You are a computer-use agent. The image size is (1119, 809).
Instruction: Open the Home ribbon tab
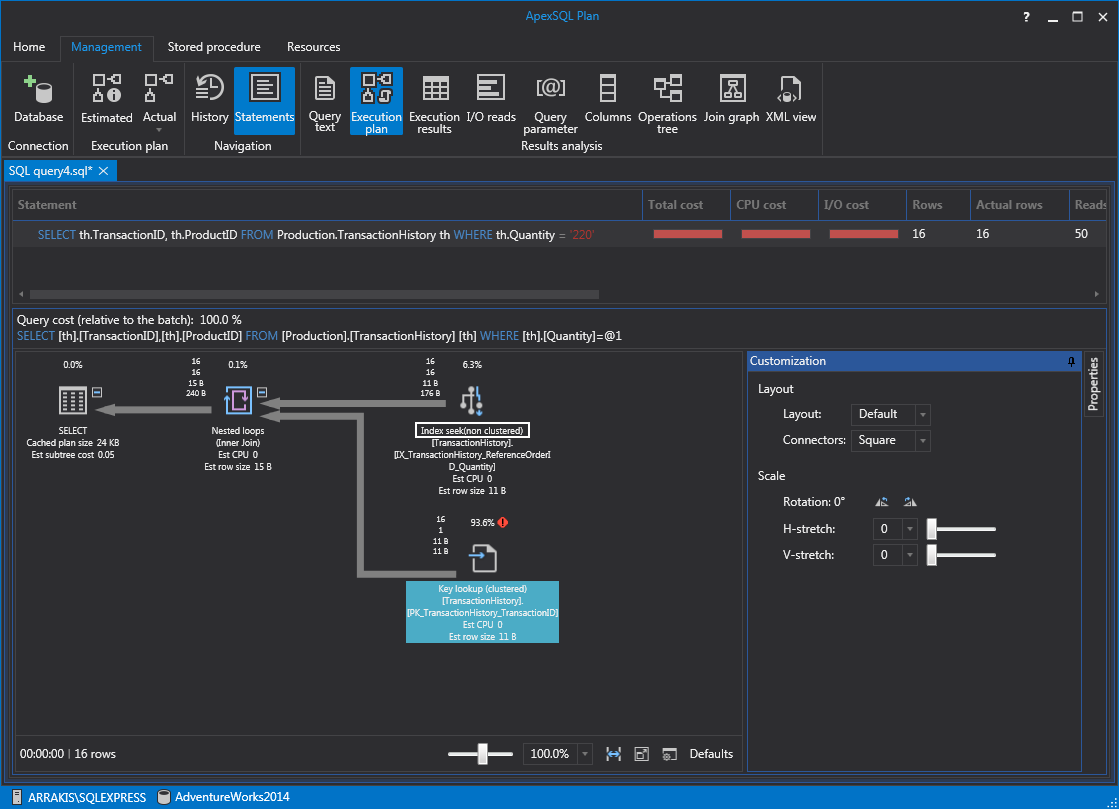[x=29, y=47]
